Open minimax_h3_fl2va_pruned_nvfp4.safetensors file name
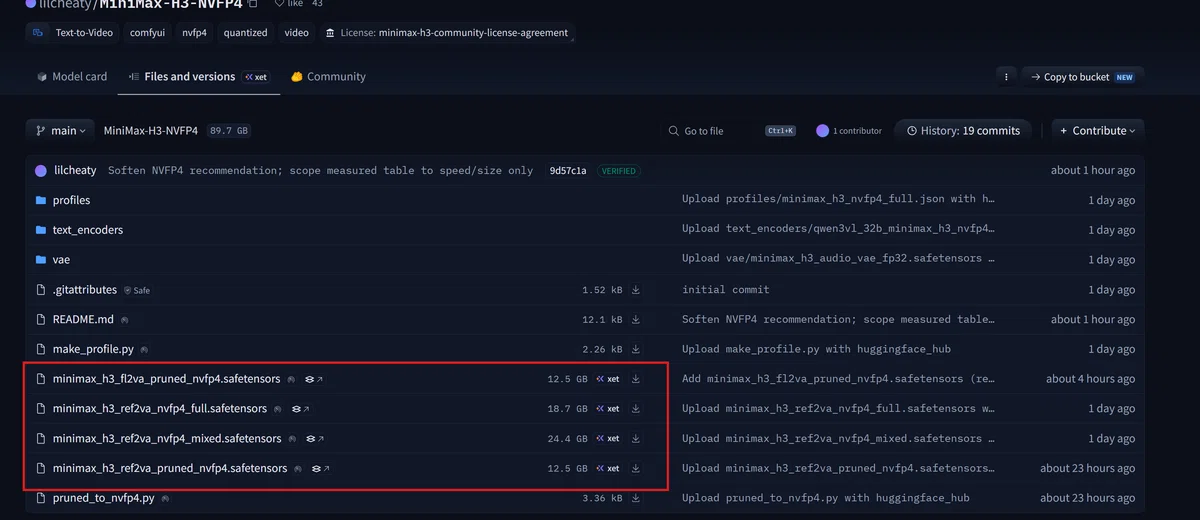Screen dimensions: 1200x520 click(167, 379)
